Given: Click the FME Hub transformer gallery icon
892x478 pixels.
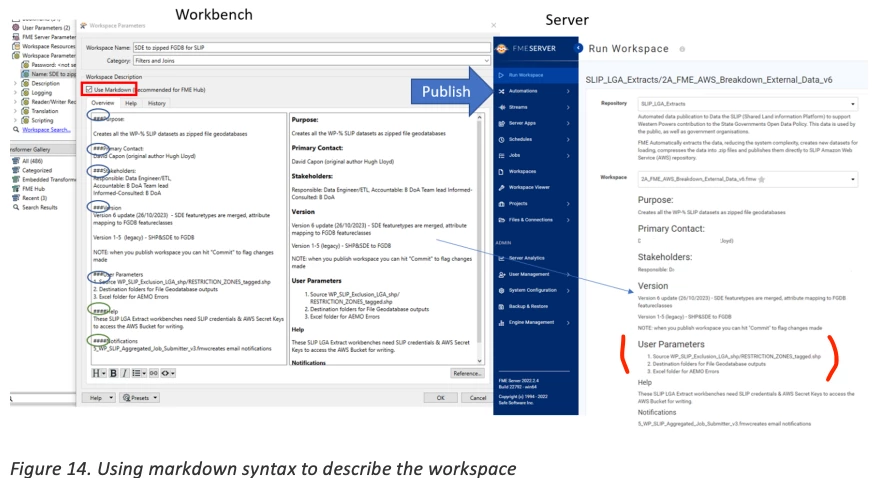Looking at the screenshot, I should [16, 188].
